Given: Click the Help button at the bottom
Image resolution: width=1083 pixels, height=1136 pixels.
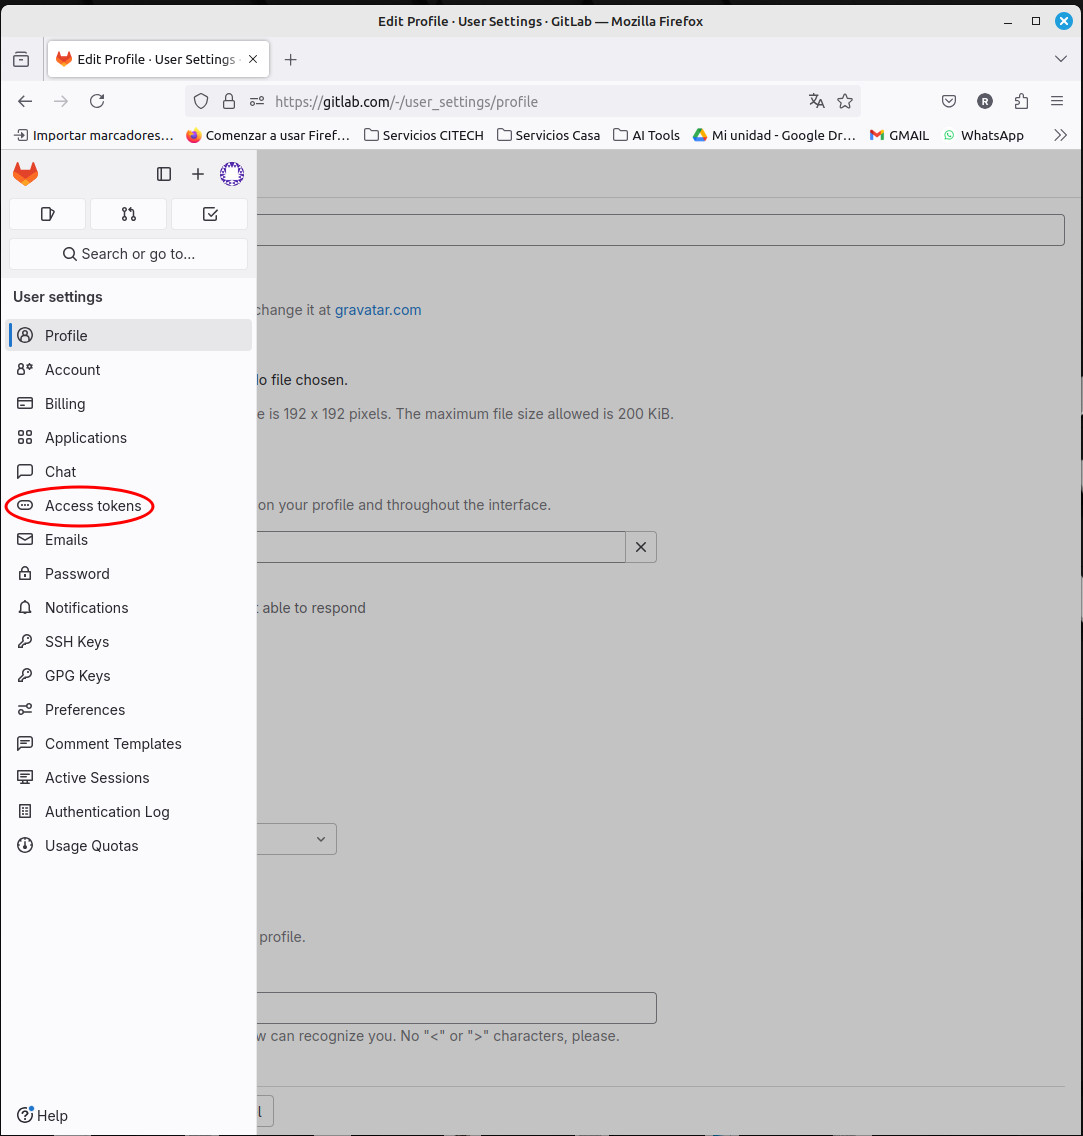Looking at the screenshot, I should tap(43, 1116).
